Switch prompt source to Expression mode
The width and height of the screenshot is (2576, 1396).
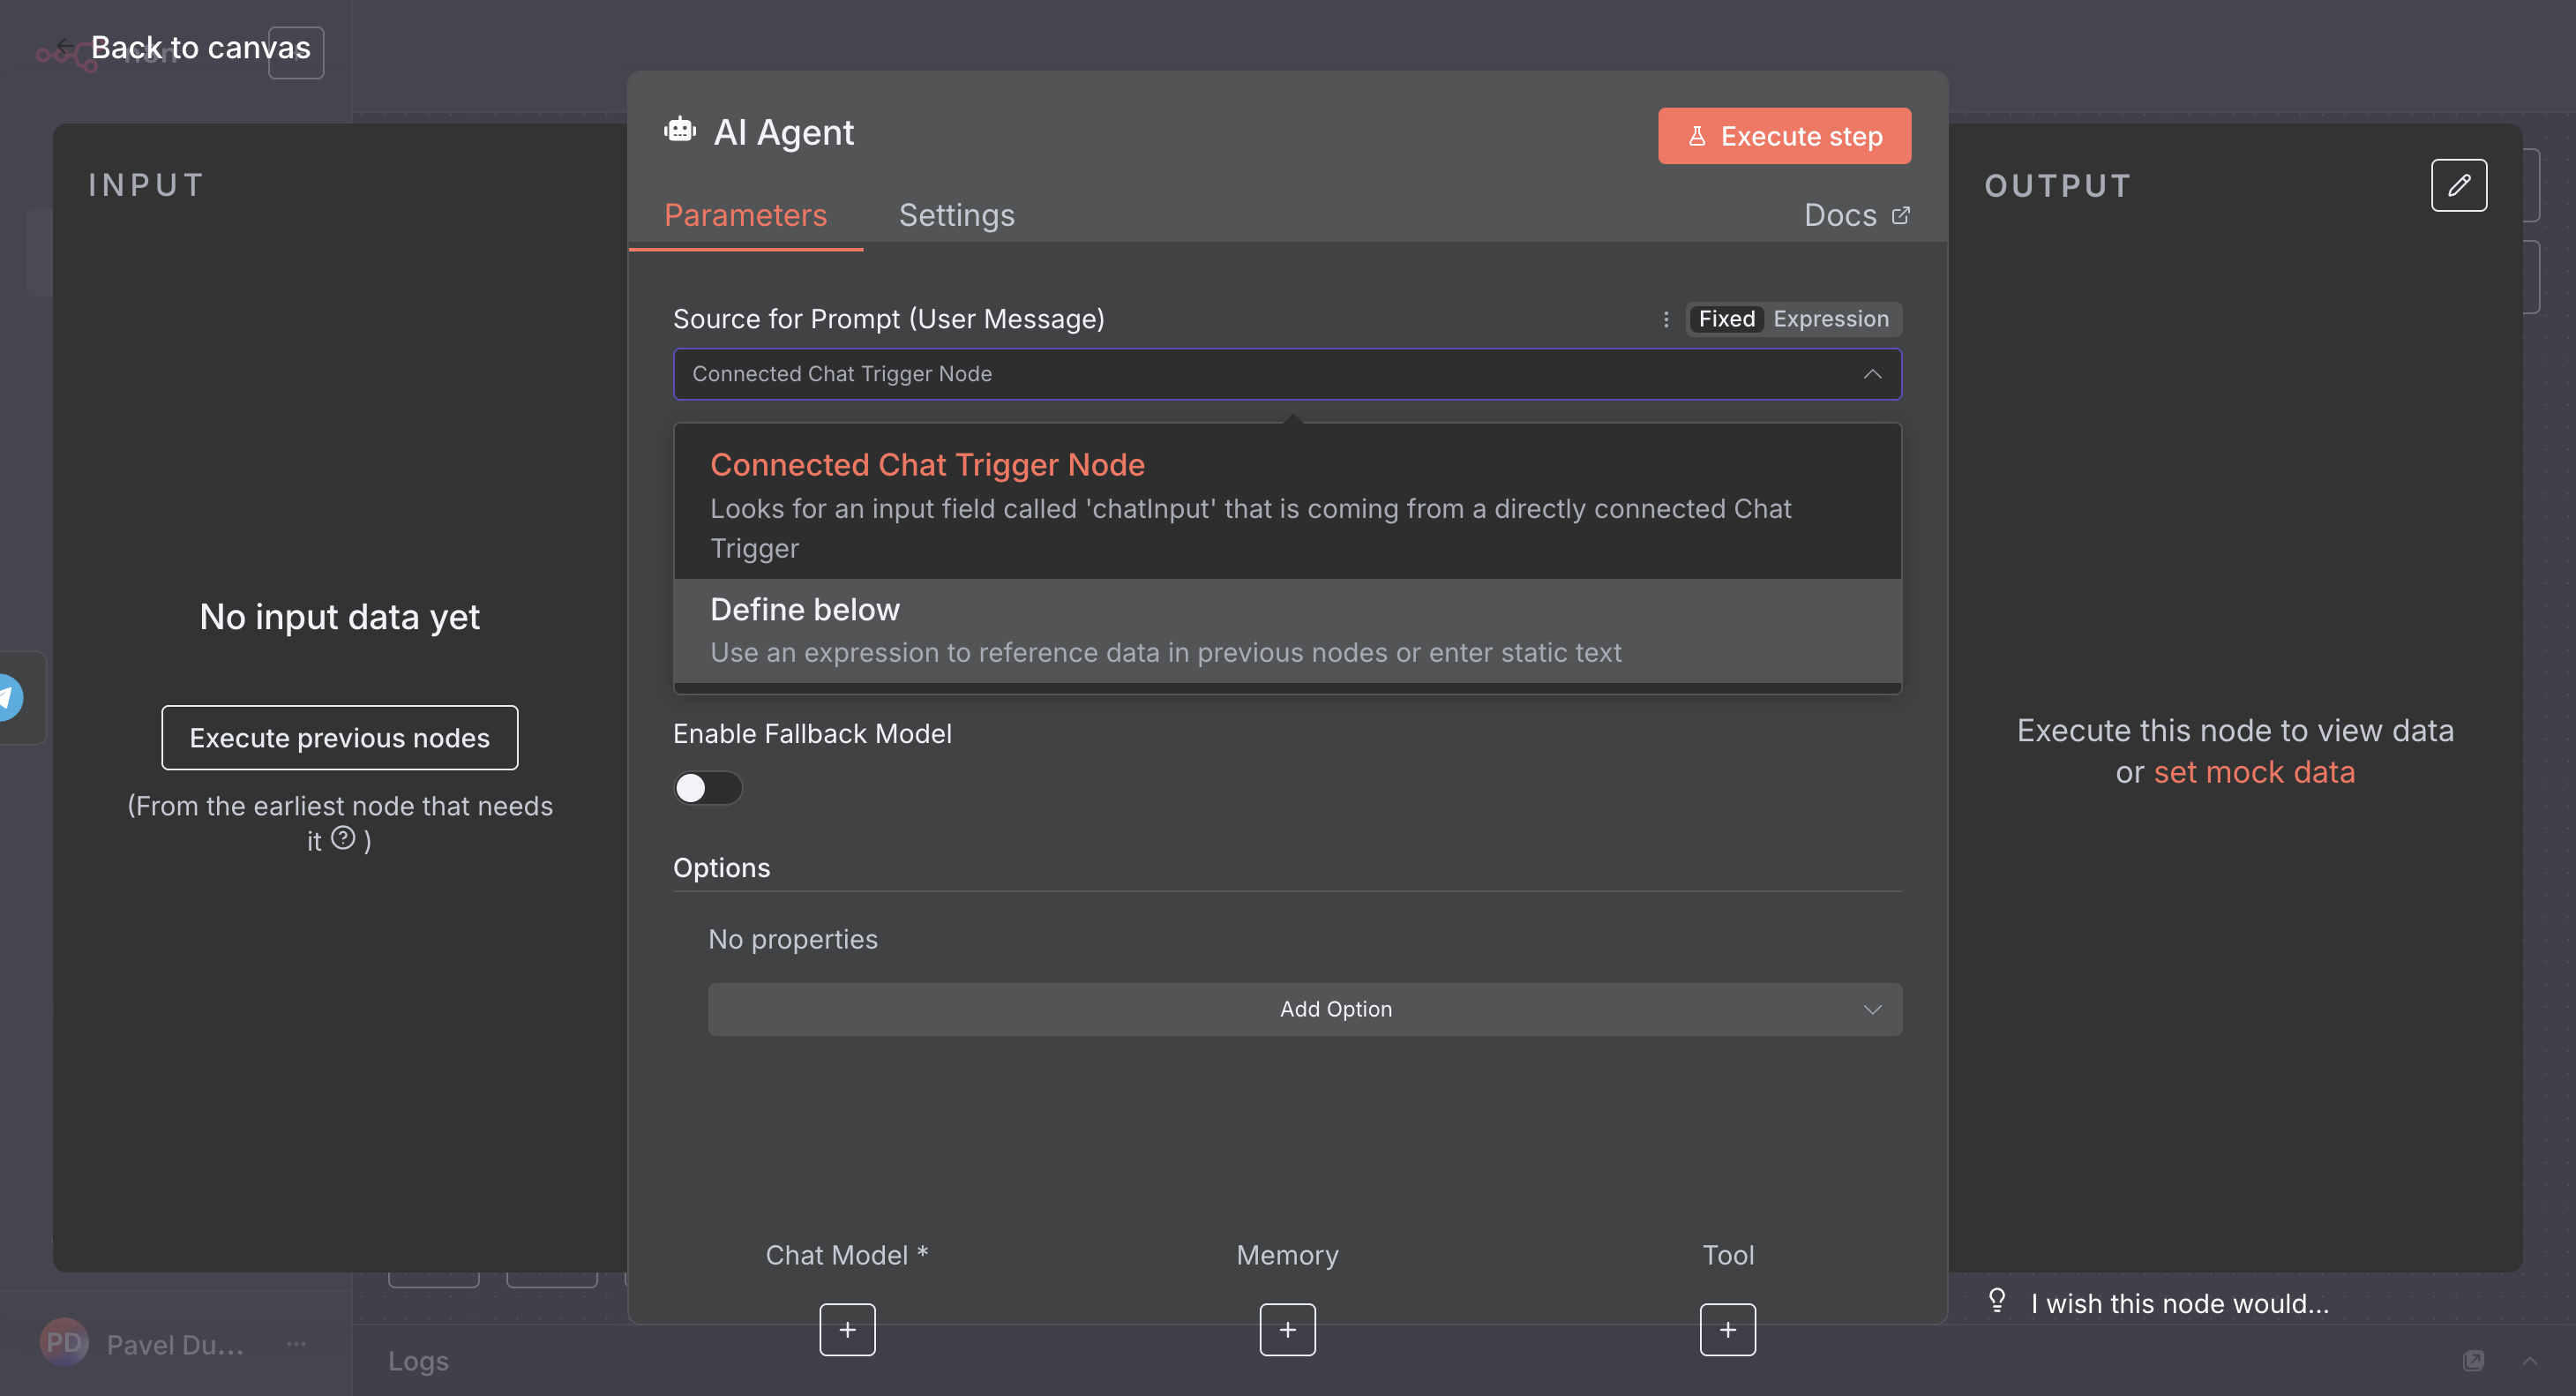[1830, 319]
